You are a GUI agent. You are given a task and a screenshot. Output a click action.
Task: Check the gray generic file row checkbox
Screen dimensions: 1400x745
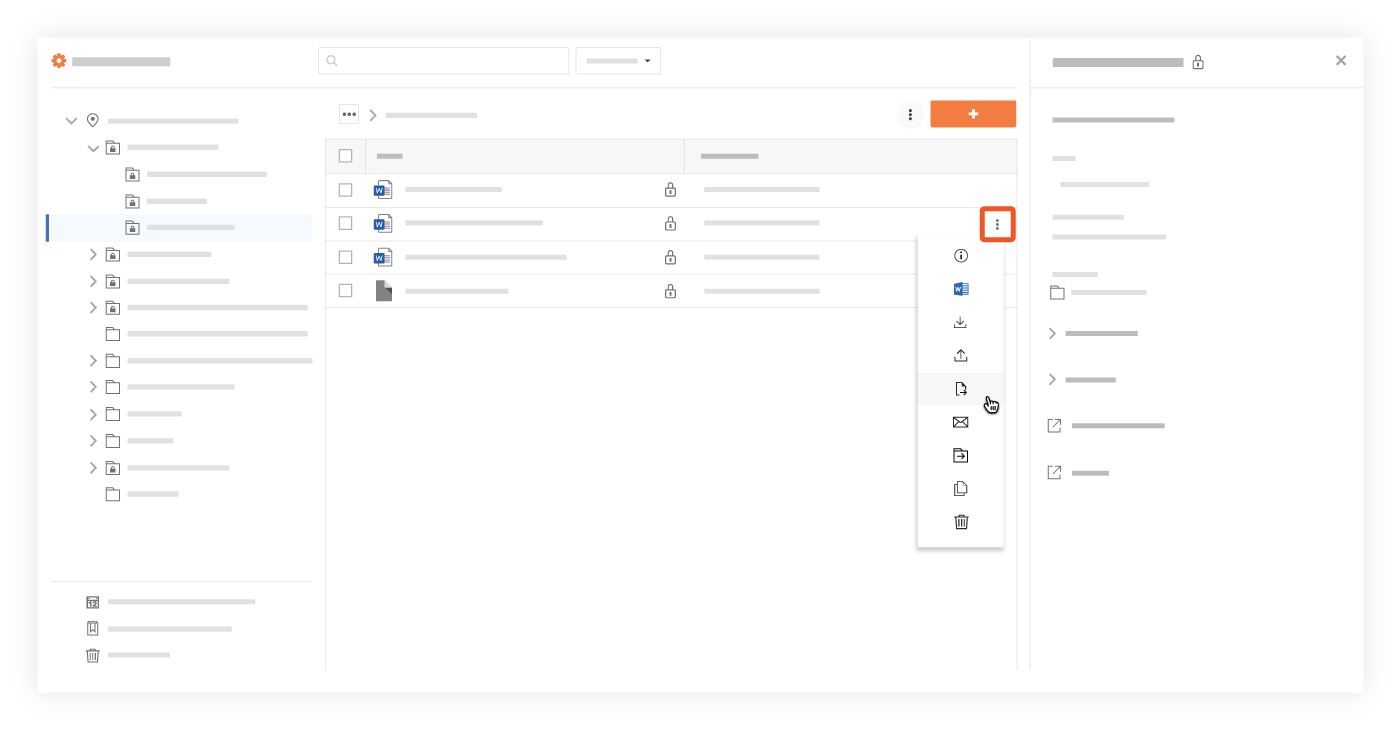pos(345,291)
